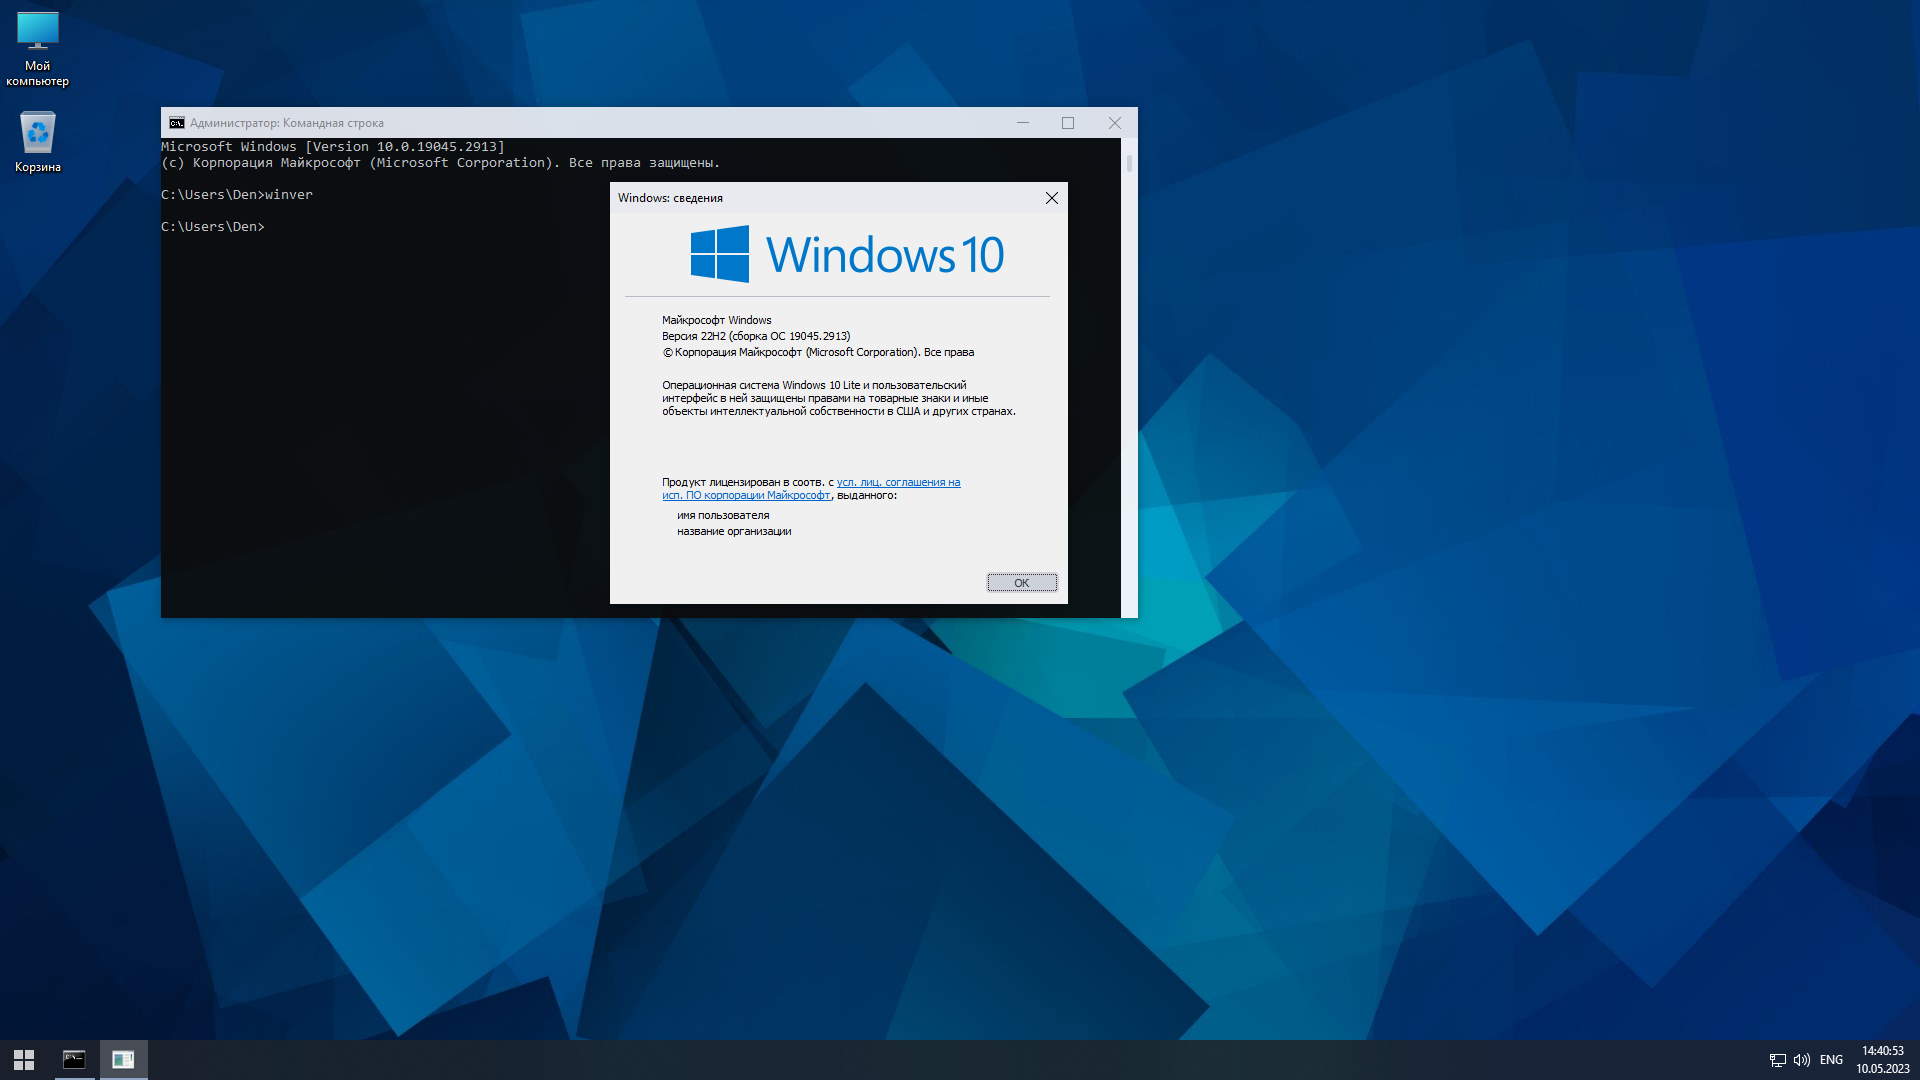This screenshot has width=1920, height=1080.
Task: Open network status tray icon
Action: coord(1777,1060)
